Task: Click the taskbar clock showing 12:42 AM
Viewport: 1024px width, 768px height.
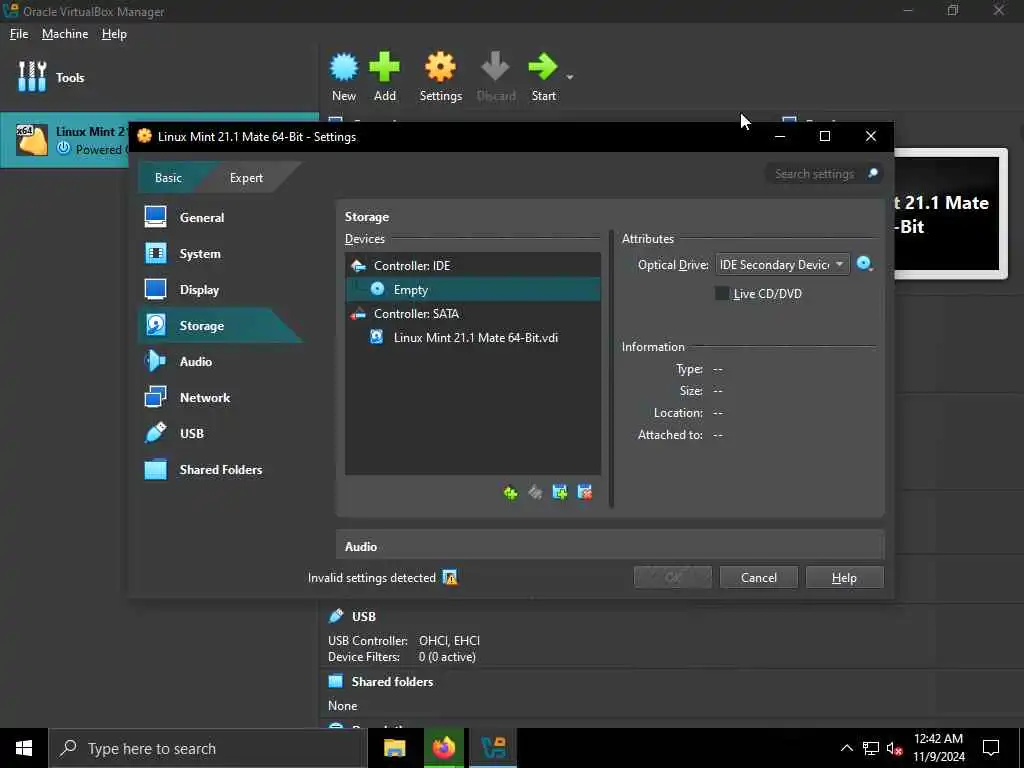Action: pyautogui.click(x=938, y=748)
